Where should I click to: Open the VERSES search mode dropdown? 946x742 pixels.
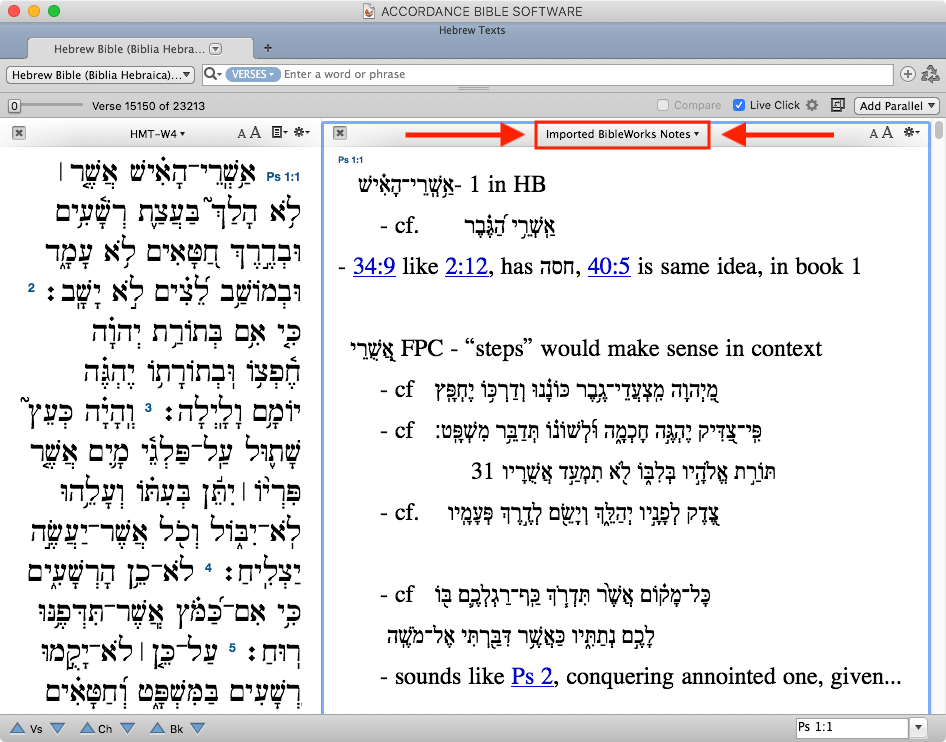tap(252, 74)
